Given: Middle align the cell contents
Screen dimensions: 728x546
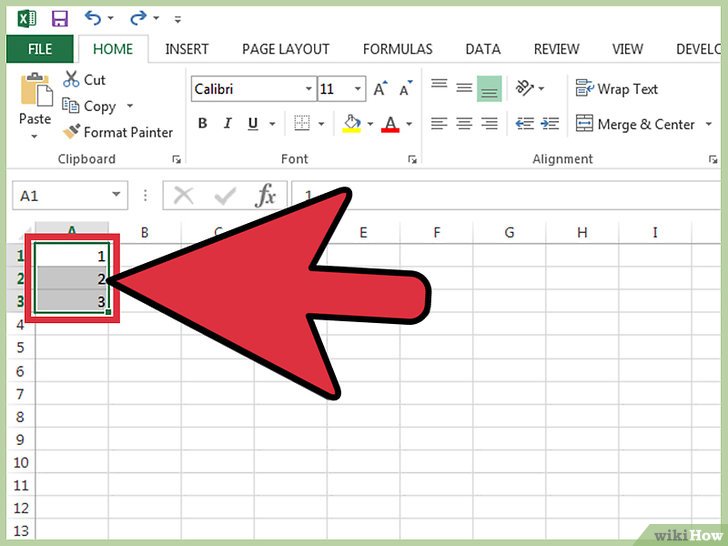Looking at the screenshot, I should [464, 87].
